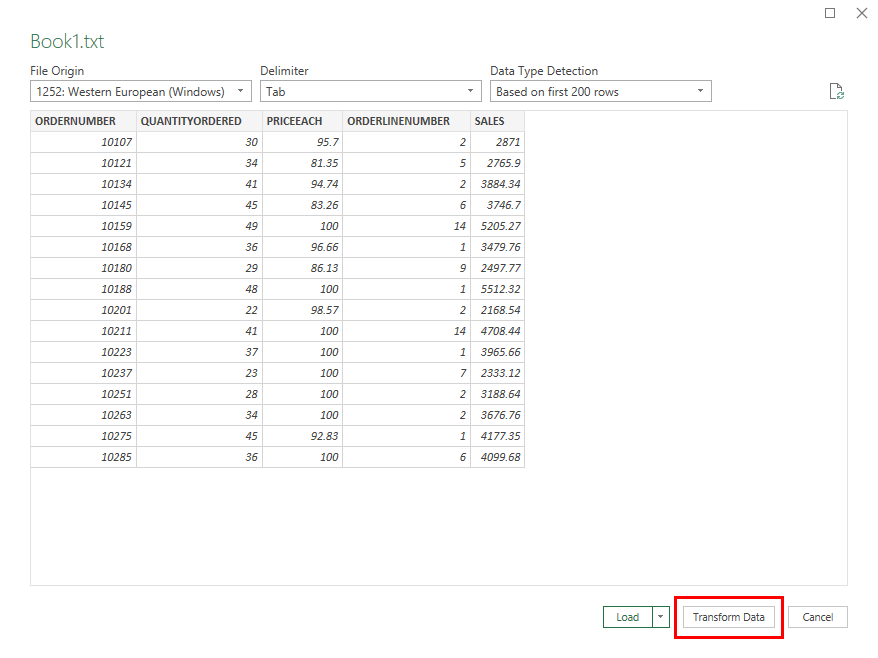Open the Delimiter dropdown showing Tab
Image resolution: width=878 pixels, height=658 pixels.
(x=371, y=91)
